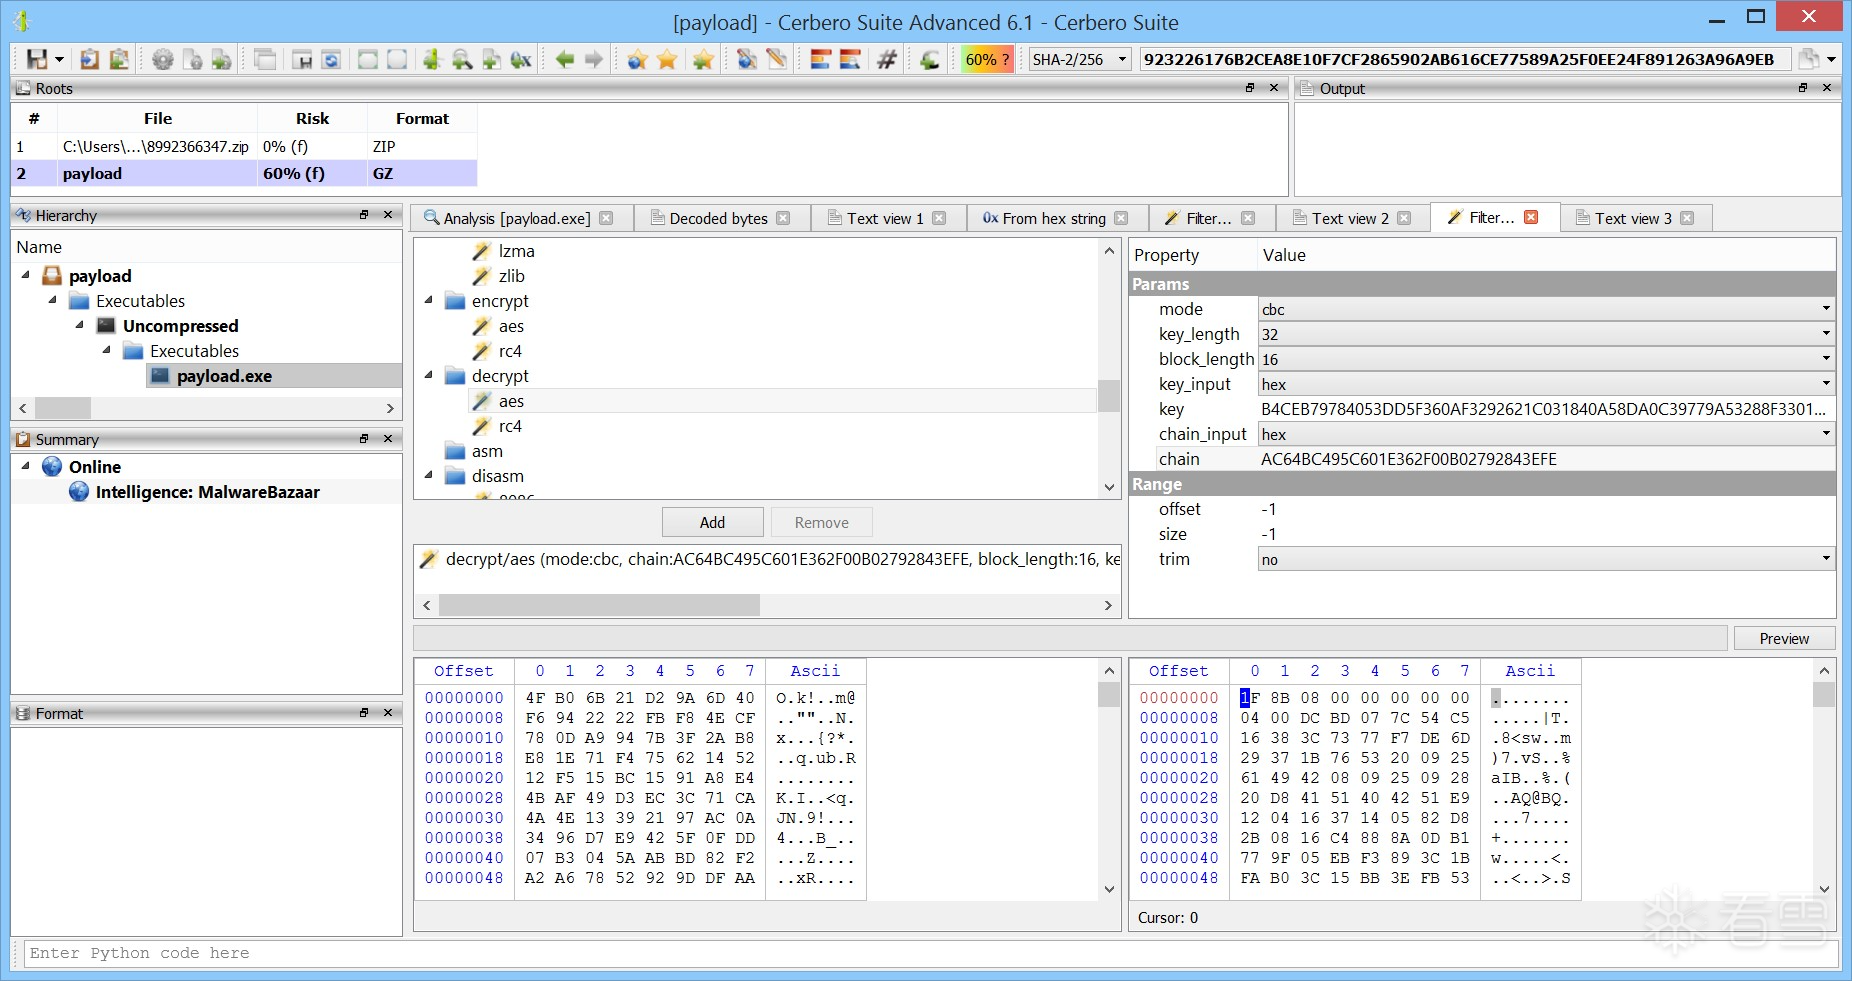The width and height of the screenshot is (1852, 981).
Task: Click the gear settings toolbar icon
Action: 162,59
